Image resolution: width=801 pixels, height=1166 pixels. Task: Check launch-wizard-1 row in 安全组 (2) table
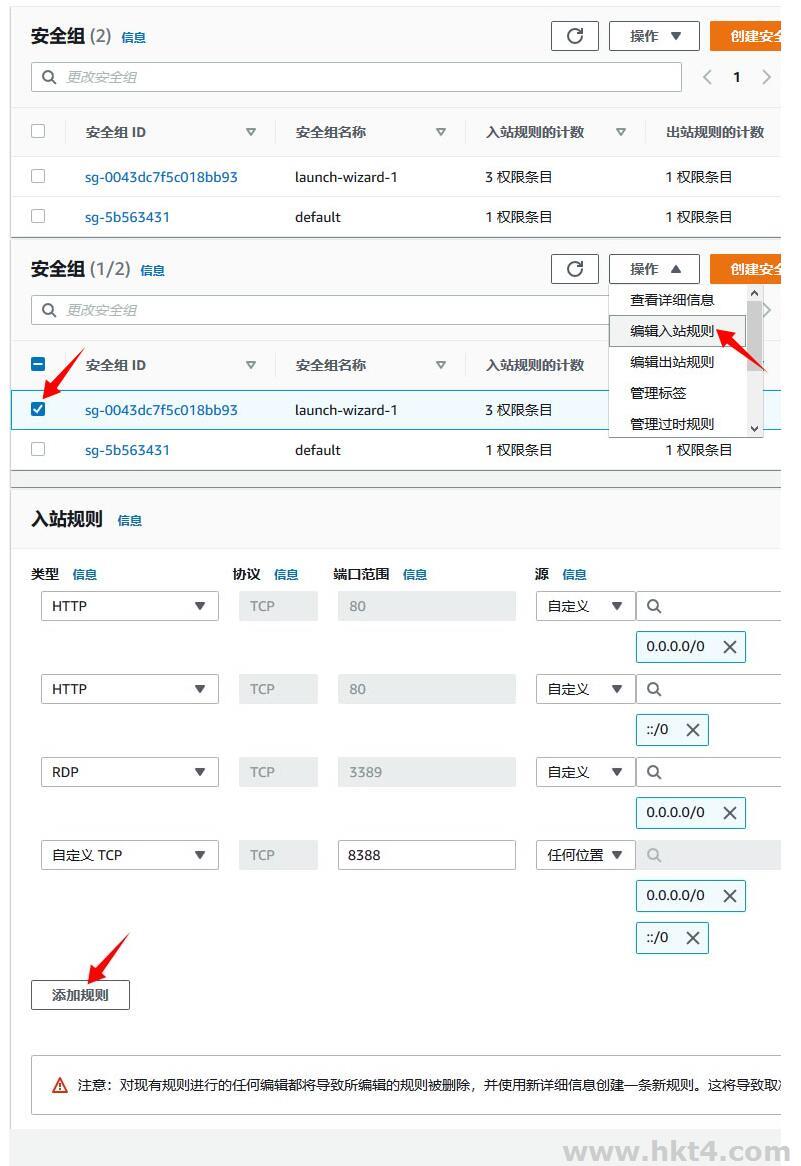point(38,175)
